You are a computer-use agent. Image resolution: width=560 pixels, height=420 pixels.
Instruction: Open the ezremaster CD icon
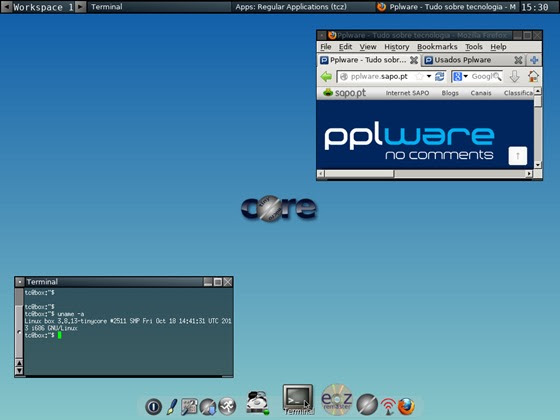coord(337,399)
